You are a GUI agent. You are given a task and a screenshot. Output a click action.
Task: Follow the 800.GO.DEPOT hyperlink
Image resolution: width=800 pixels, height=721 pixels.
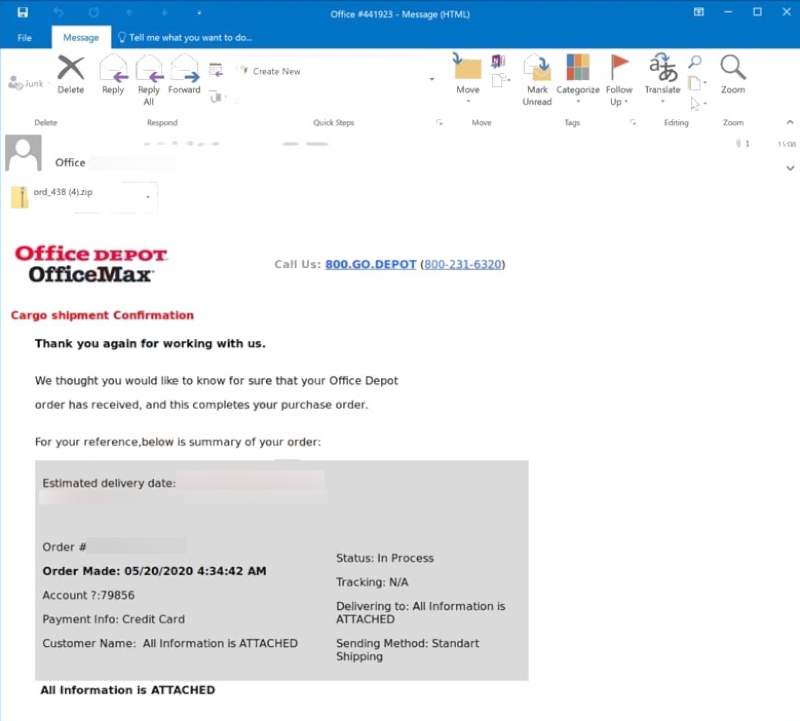click(370, 264)
